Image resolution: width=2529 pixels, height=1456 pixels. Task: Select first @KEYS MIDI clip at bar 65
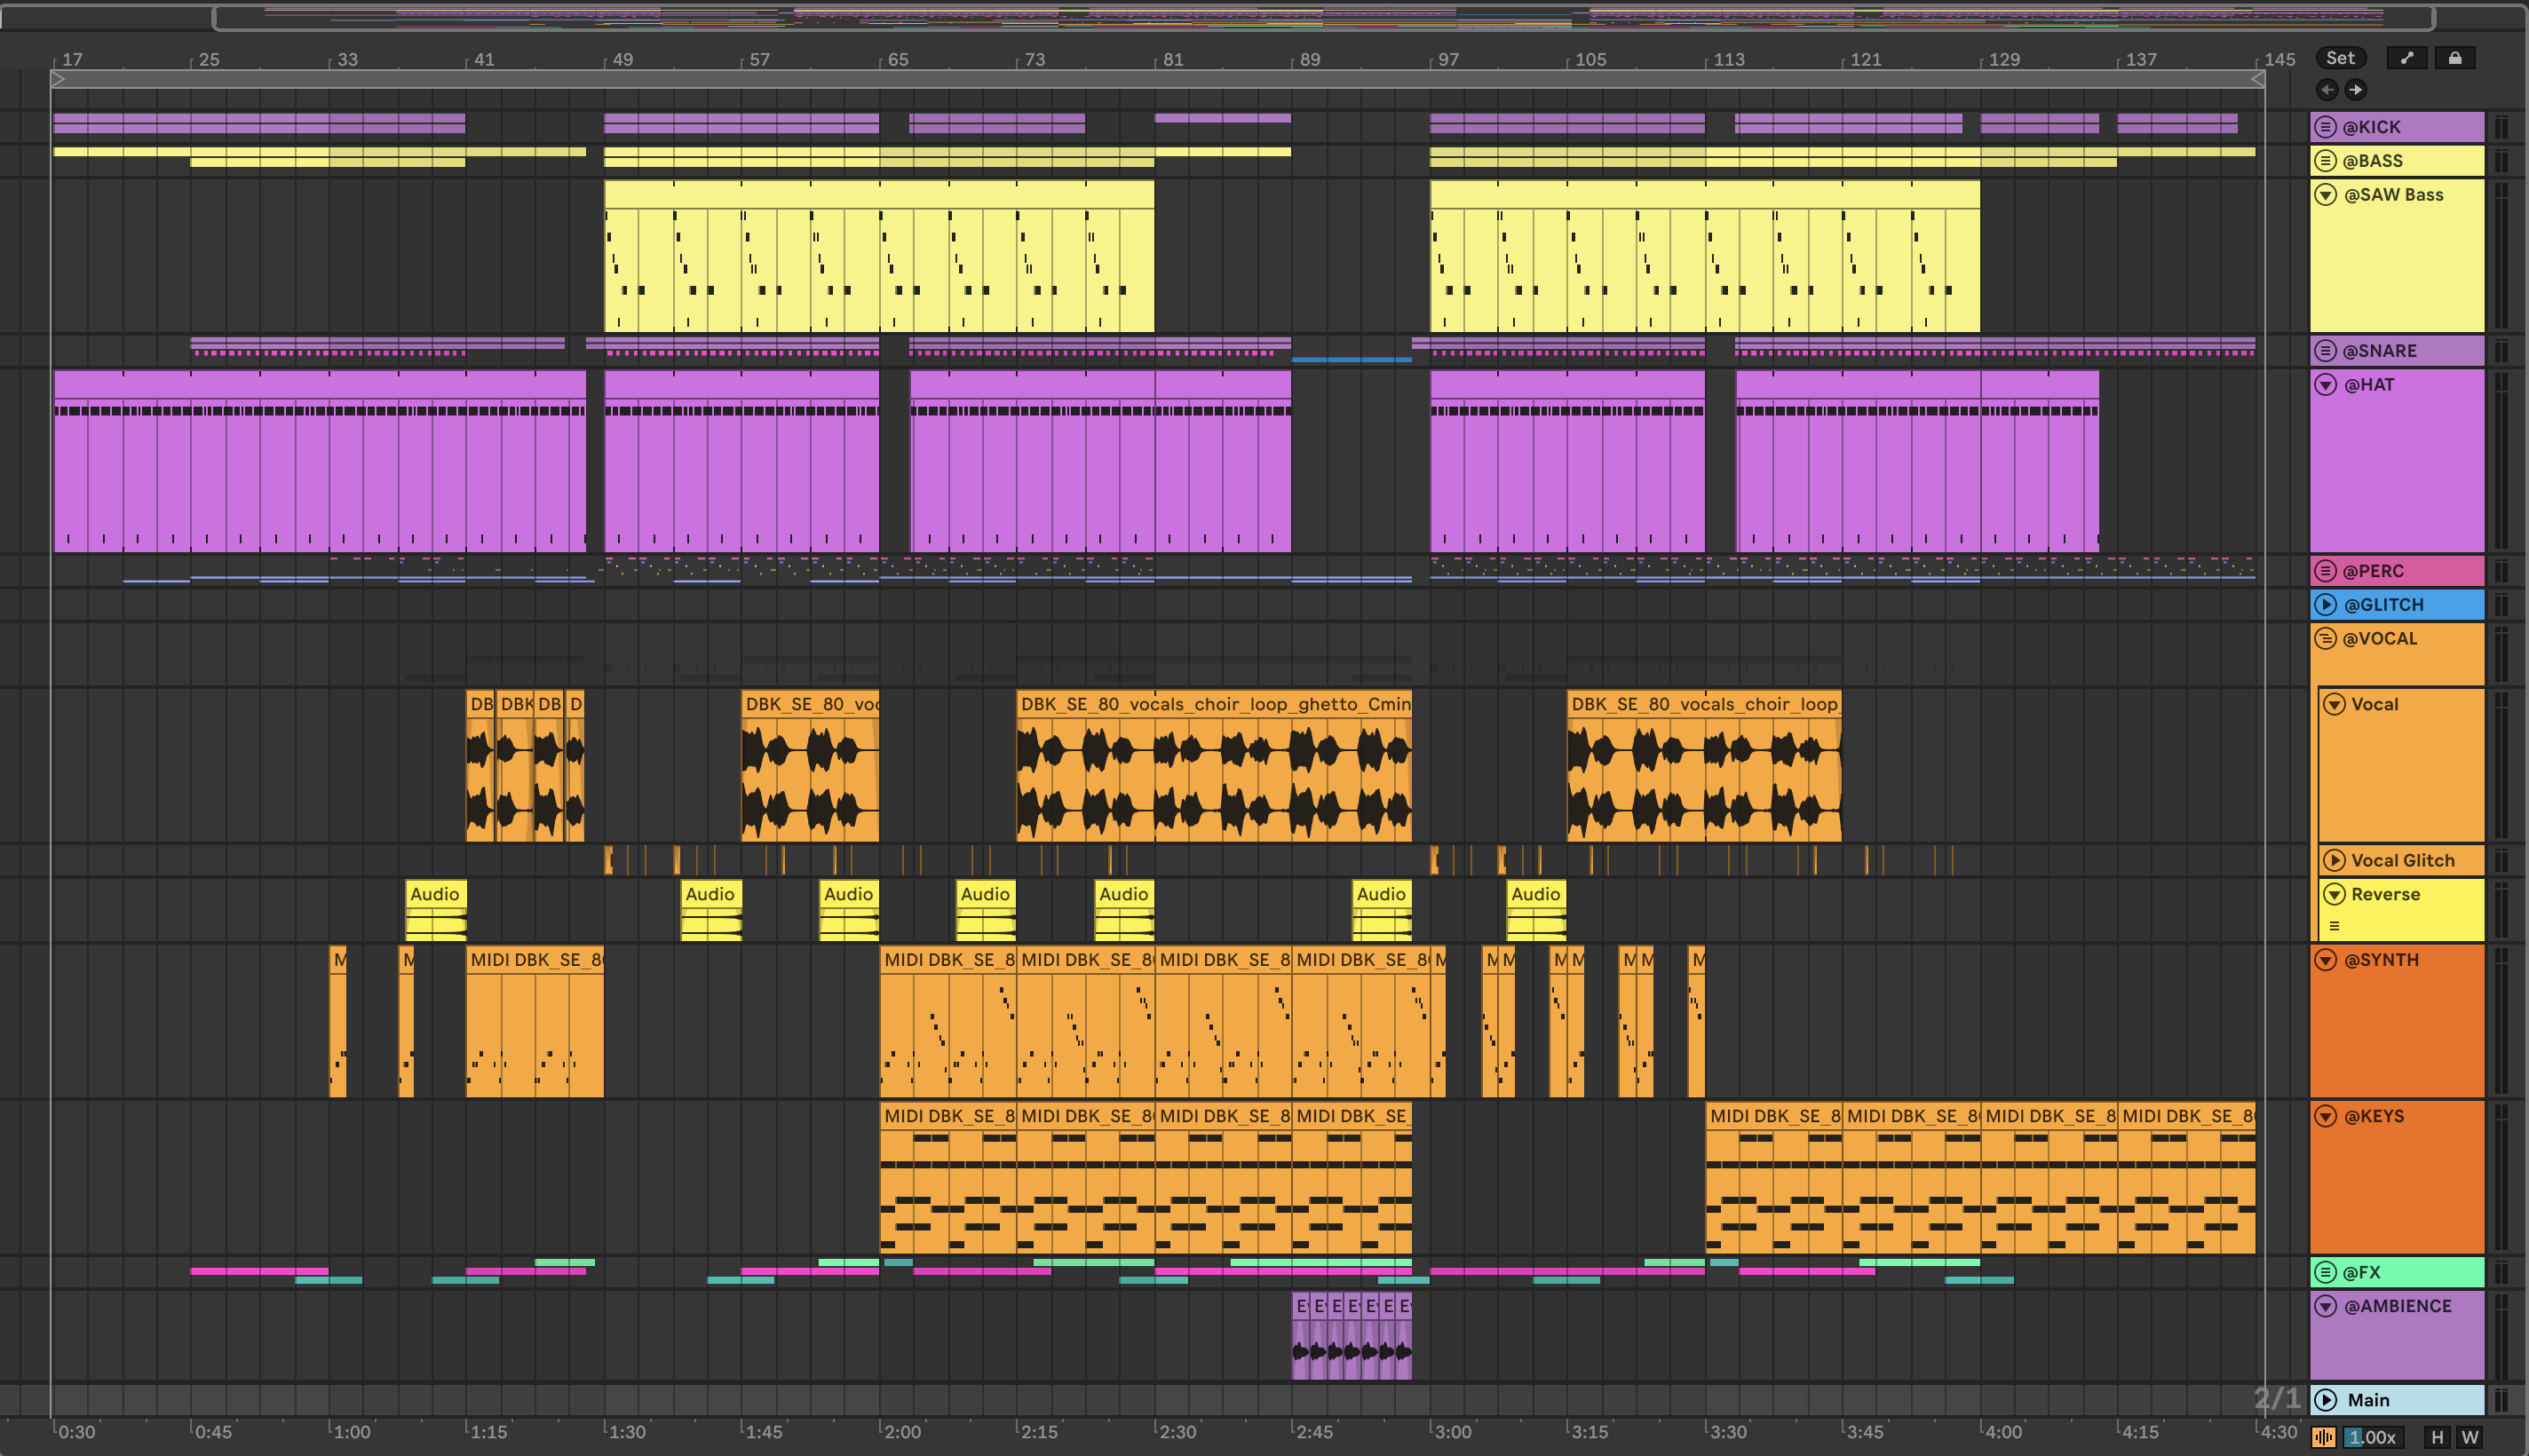point(948,1179)
